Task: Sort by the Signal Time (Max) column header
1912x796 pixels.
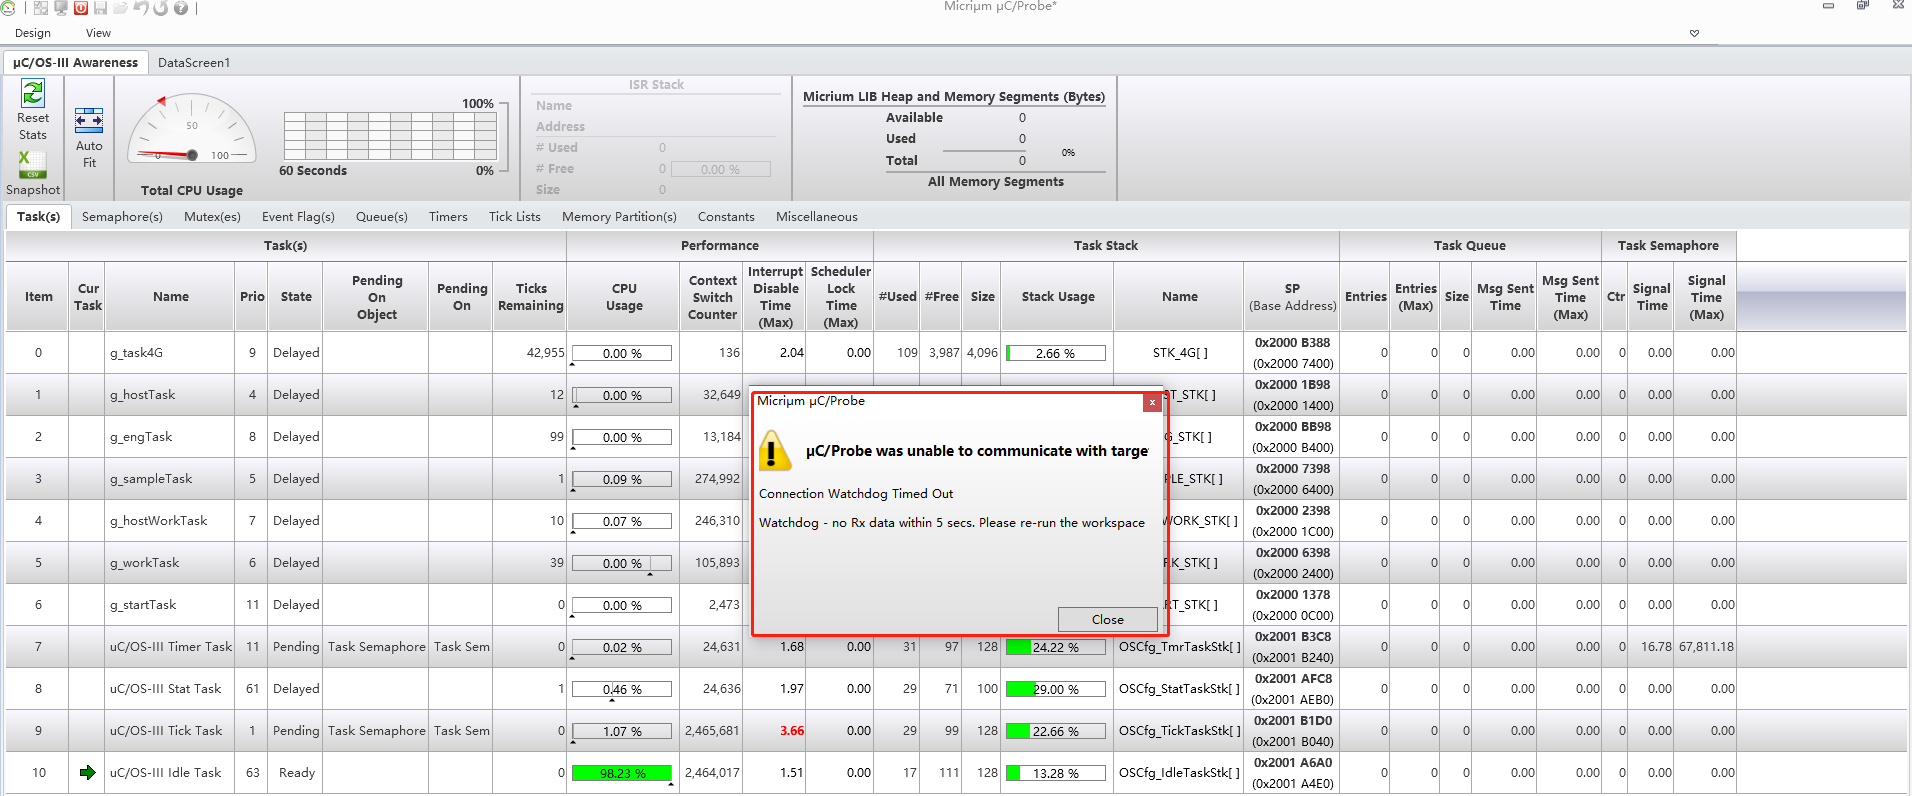Action: (1706, 297)
